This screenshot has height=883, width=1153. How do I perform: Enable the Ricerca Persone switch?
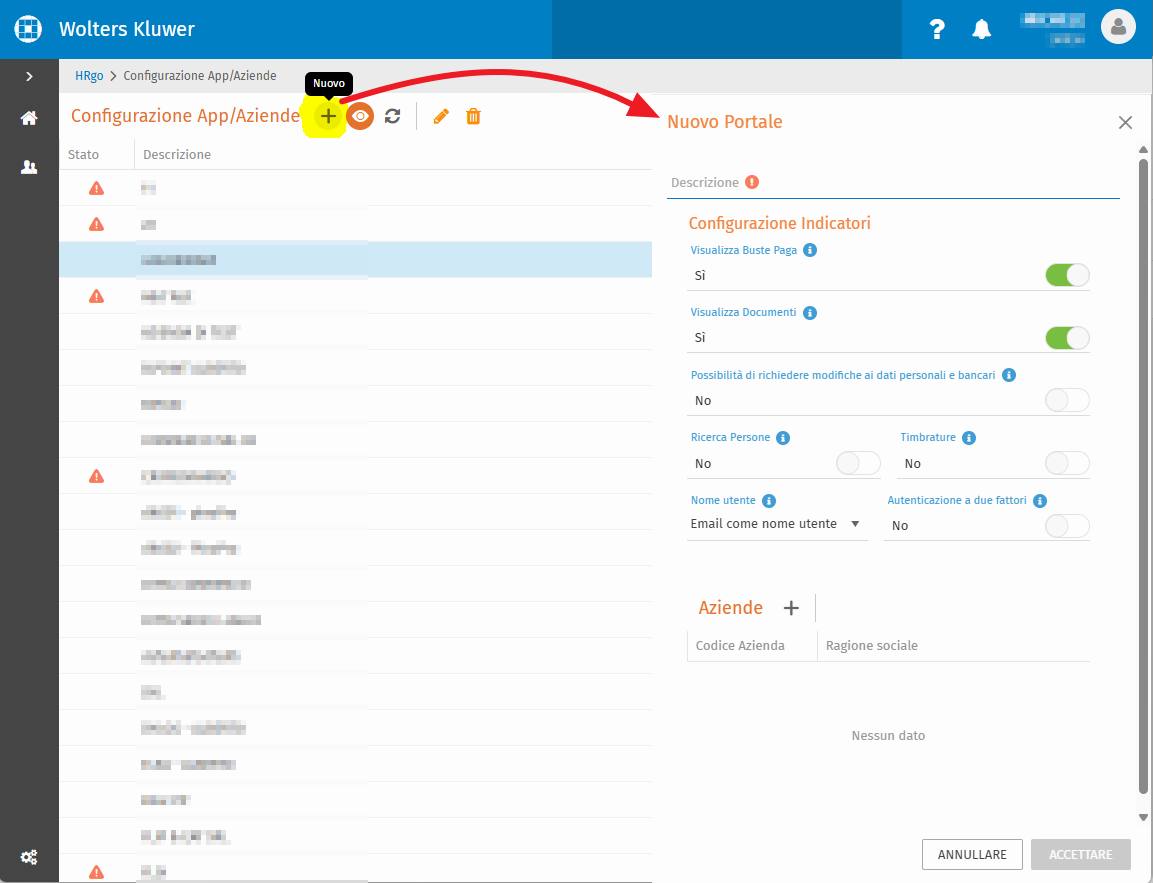coord(858,463)
